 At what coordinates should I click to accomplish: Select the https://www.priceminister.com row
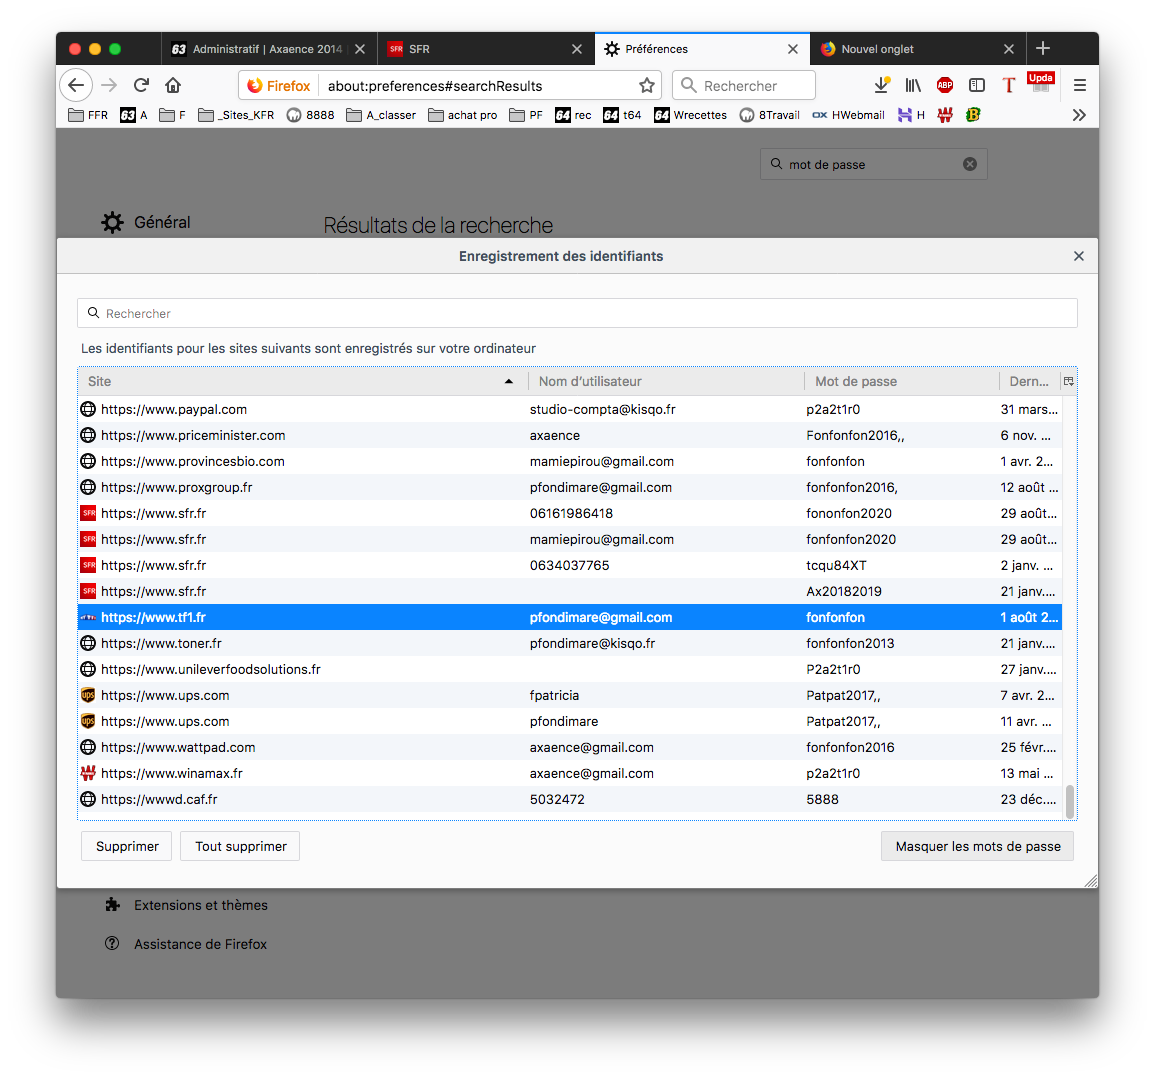(569, 435)
